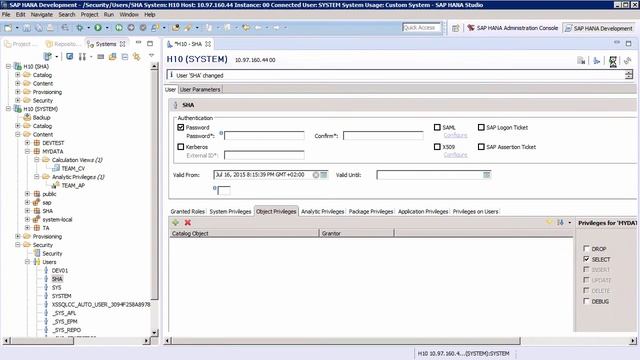Click the calendar icon next to Valid Until
The image size is (640, 360).
click(x=487, y=175)
